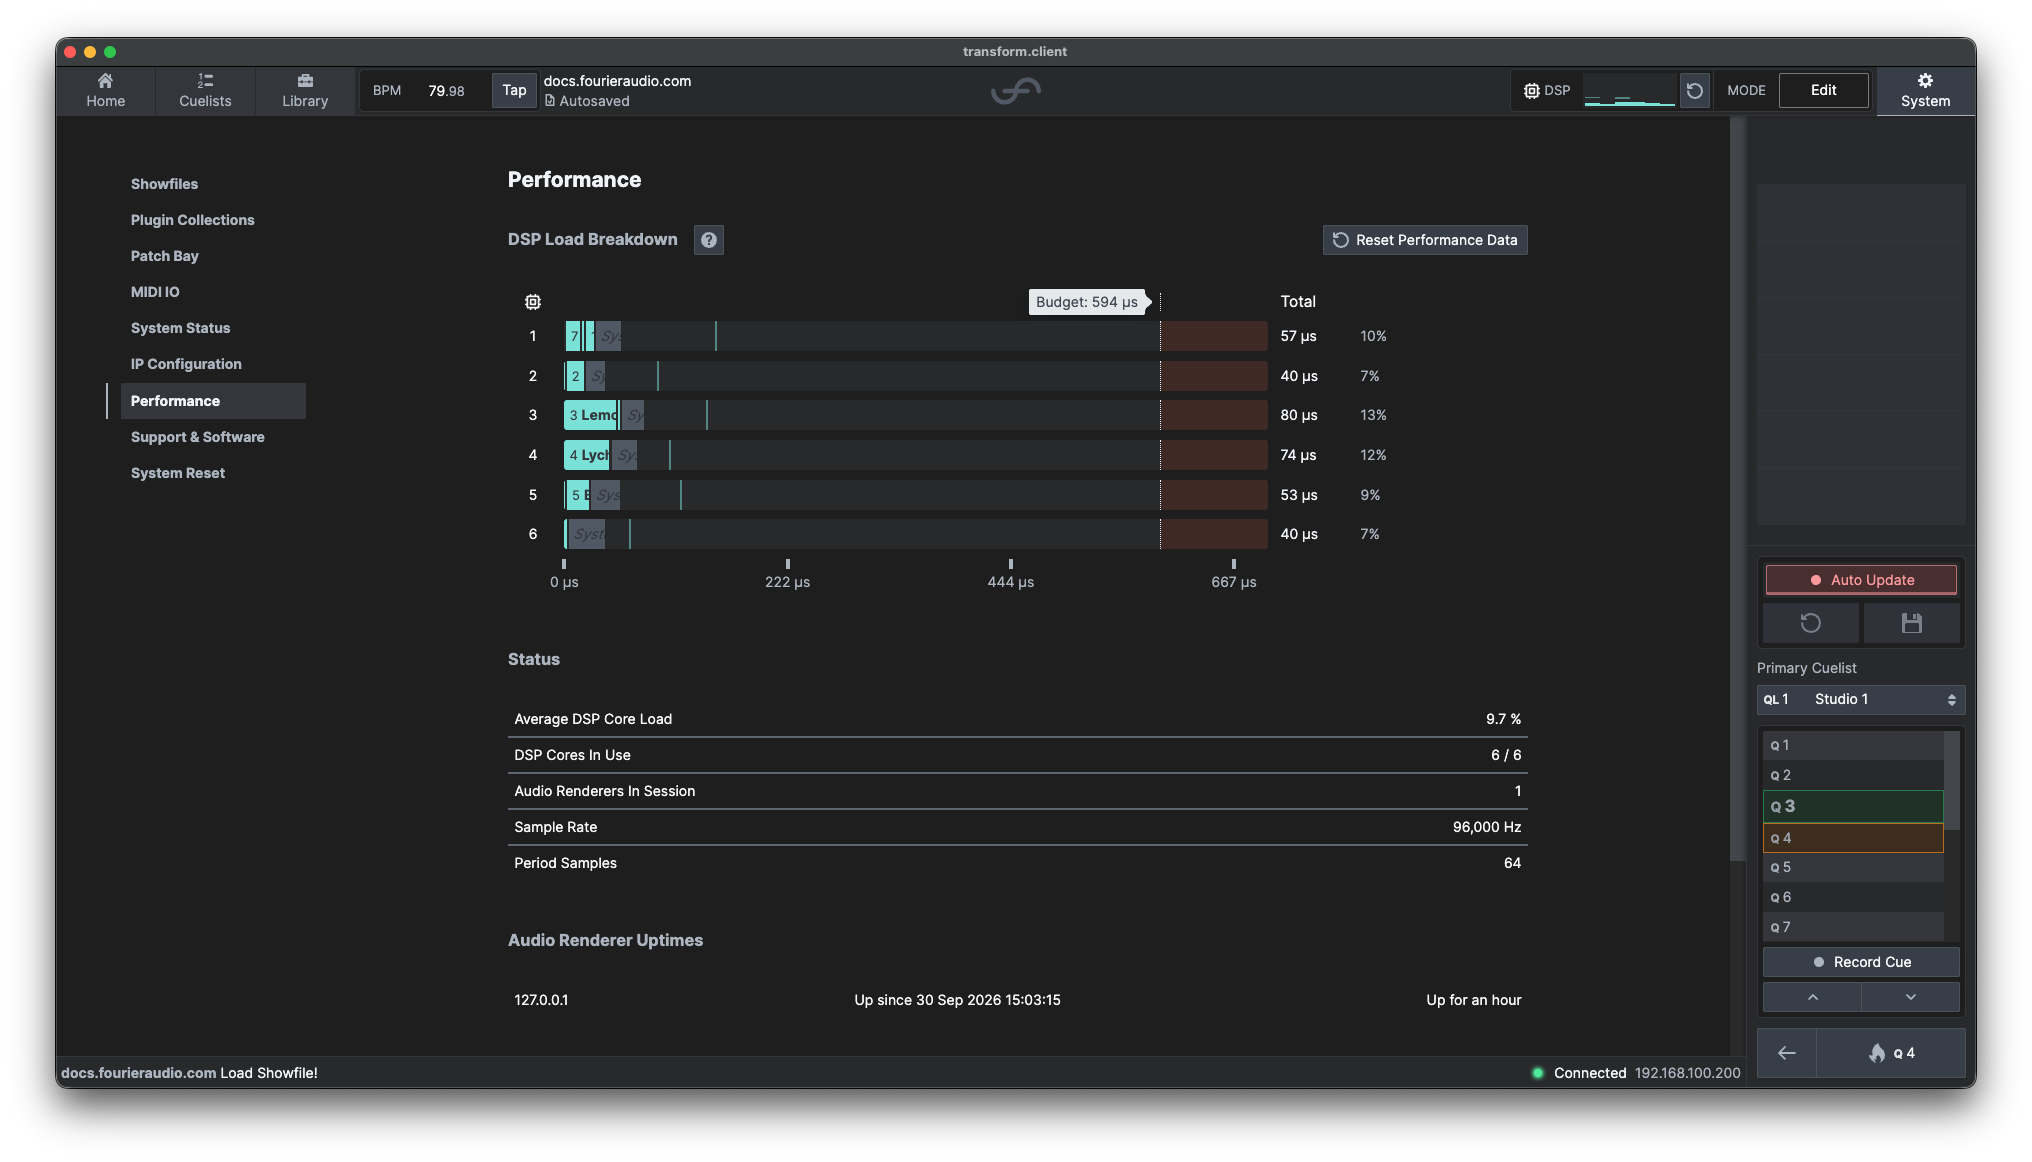Click the Sample Rate value 96,000 Hz
2032x1162 pixels.
coord(1486,827)
